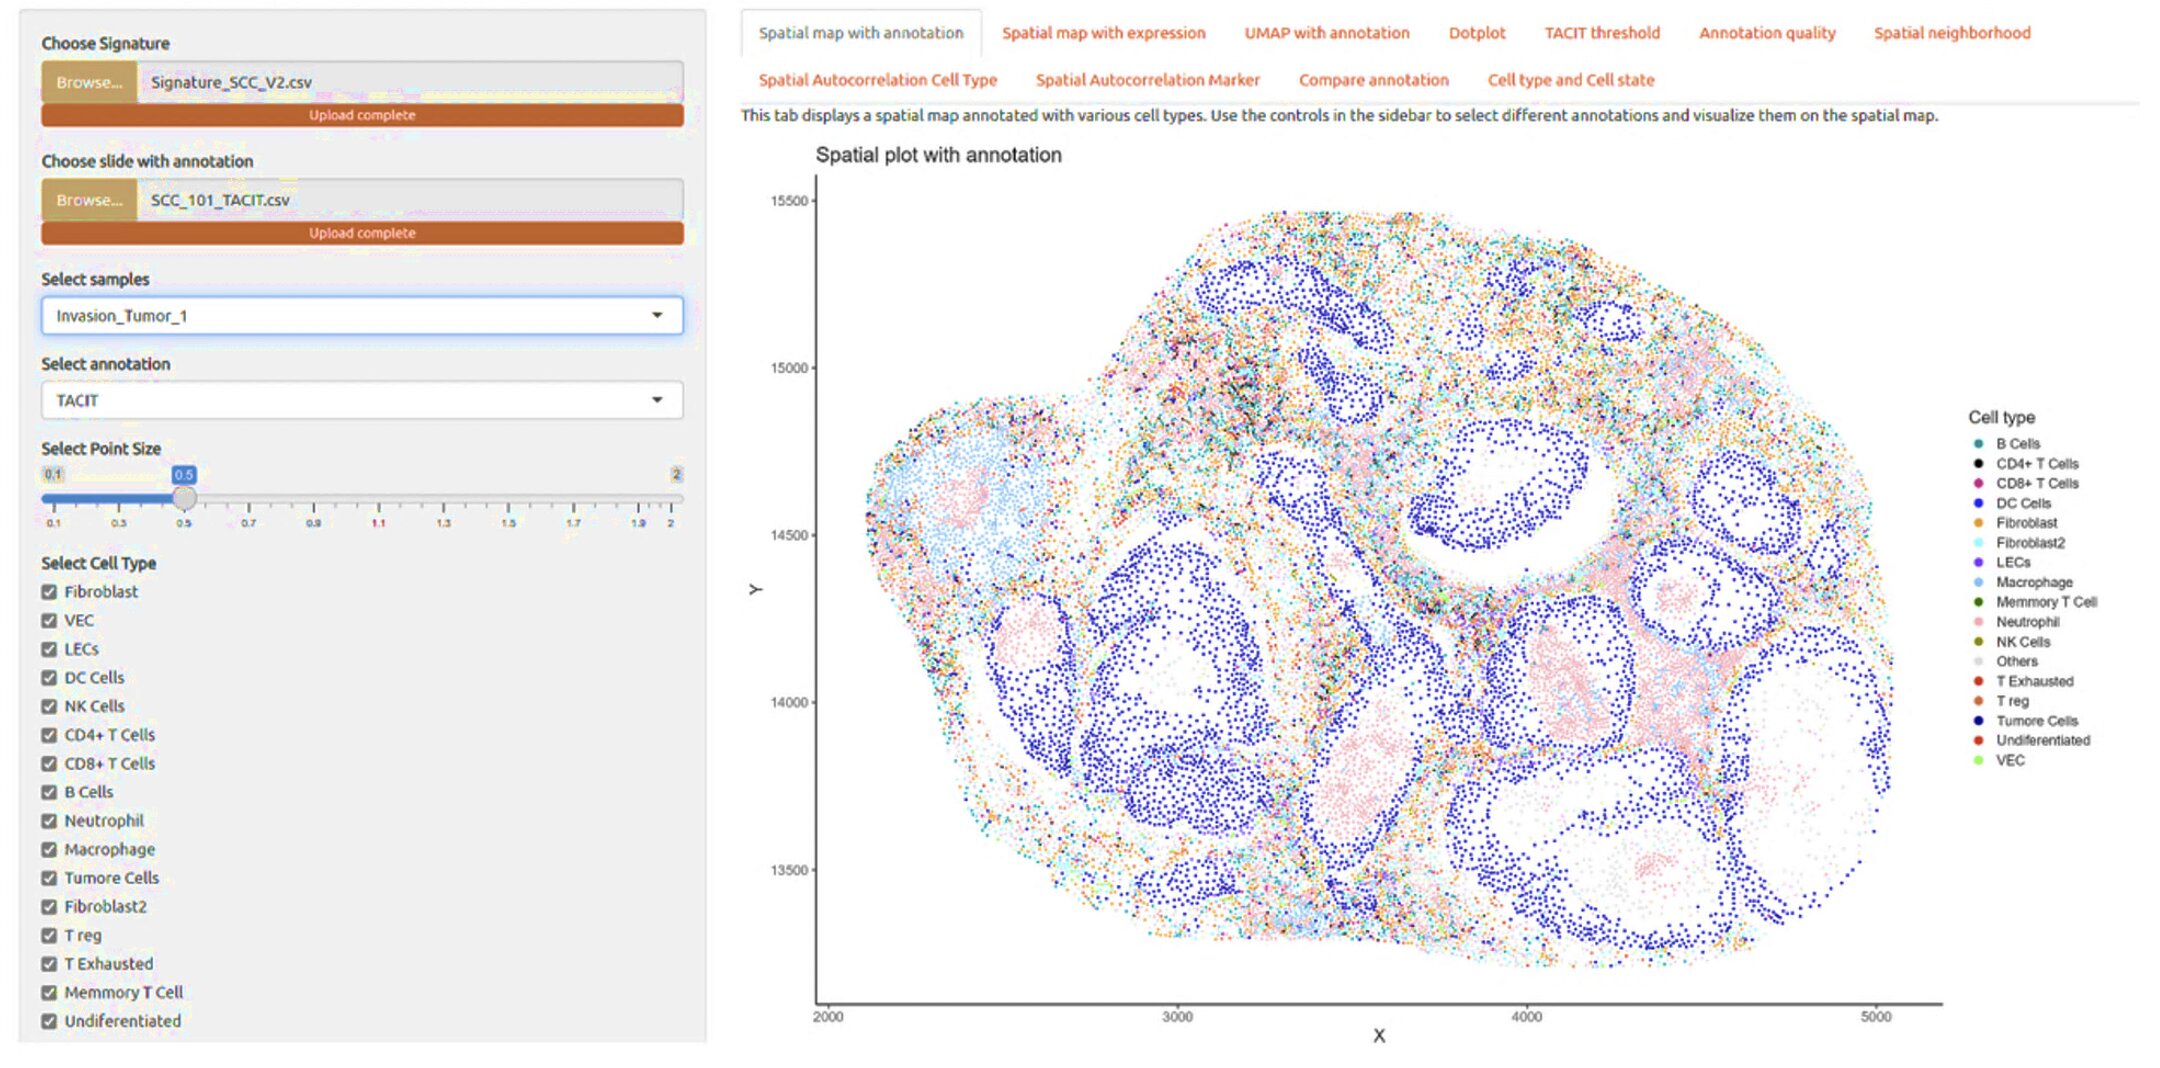Uncheck the Undiferentiated cell type

(49, 1021)
